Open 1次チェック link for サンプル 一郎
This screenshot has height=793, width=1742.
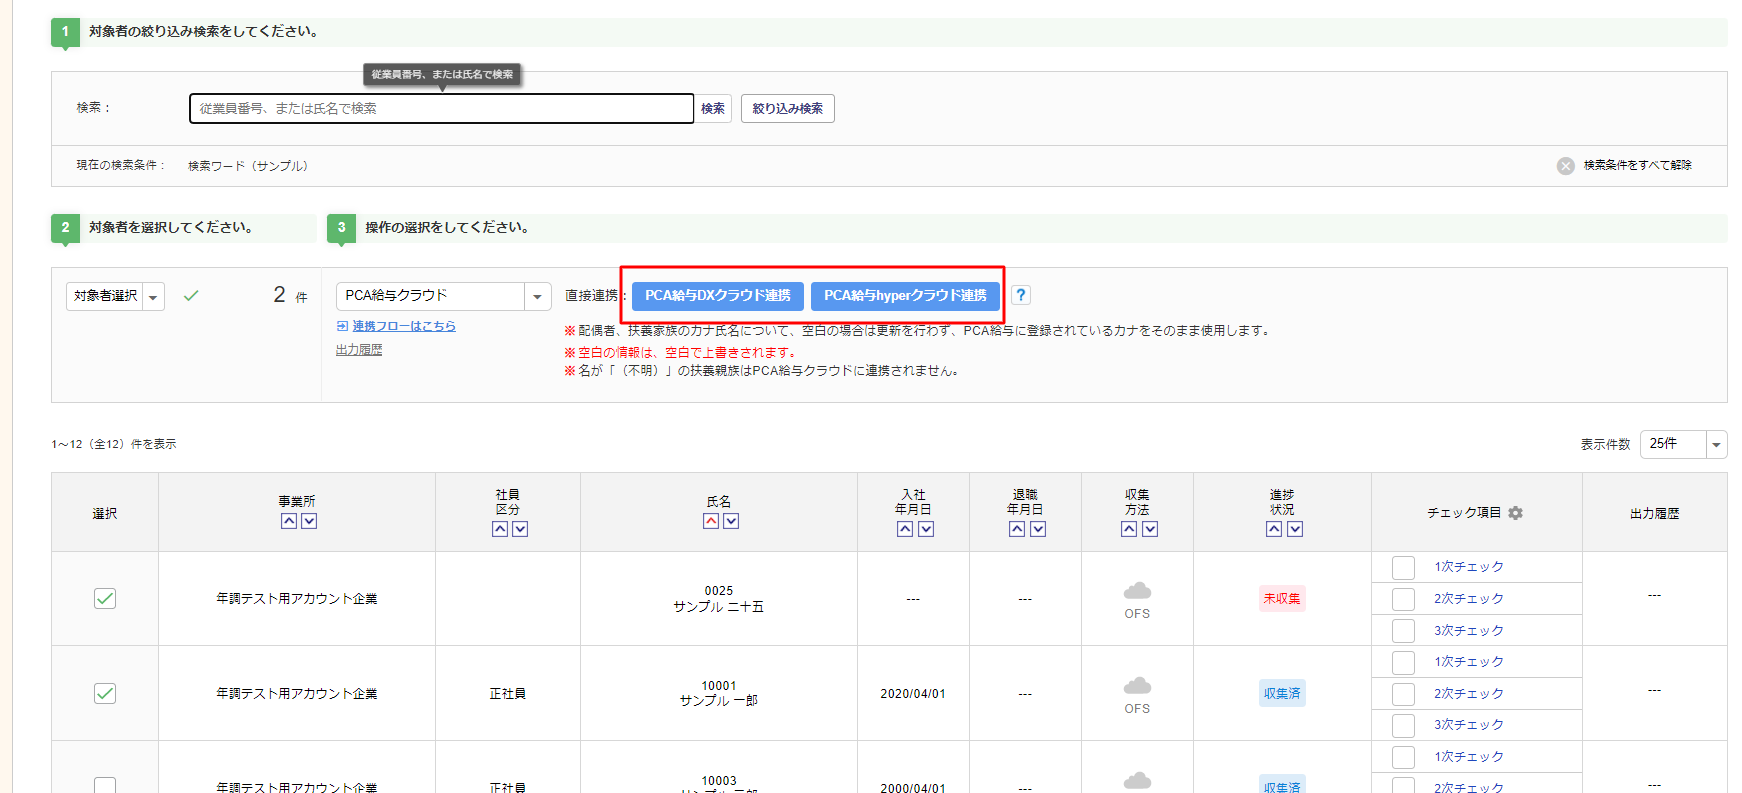(x=1469, y=662)
